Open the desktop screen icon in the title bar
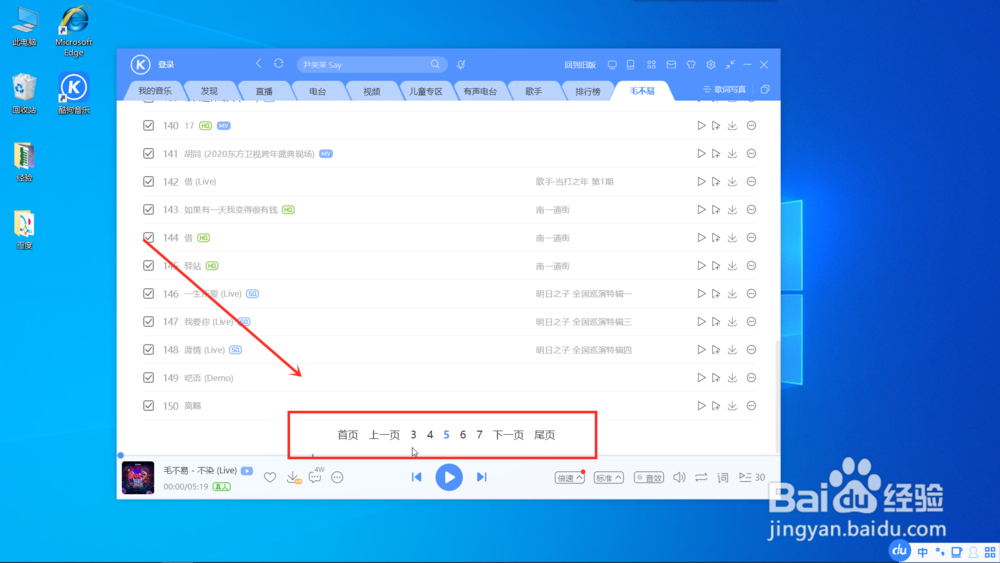Screen dimensions: 1000x563 (612, 65)
